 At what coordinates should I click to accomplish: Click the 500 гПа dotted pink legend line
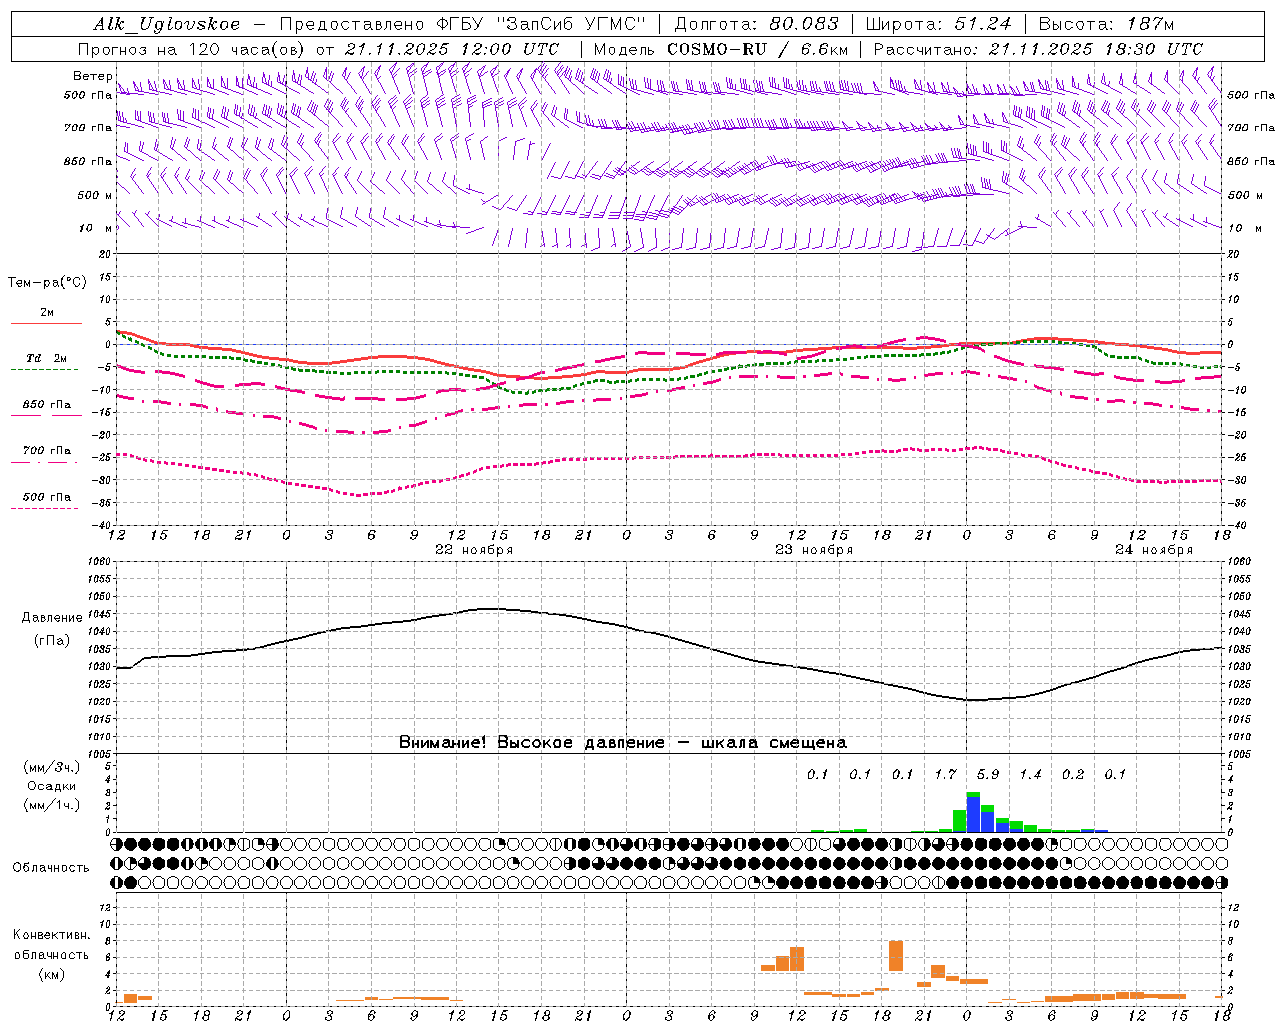44,508
